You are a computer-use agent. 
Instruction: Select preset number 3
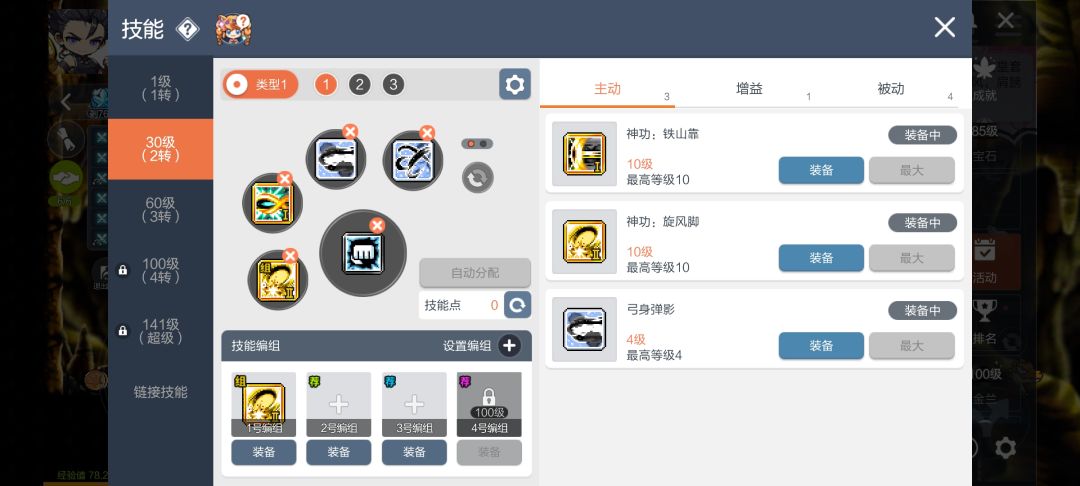pyautogui.click(x=393, y=85)
